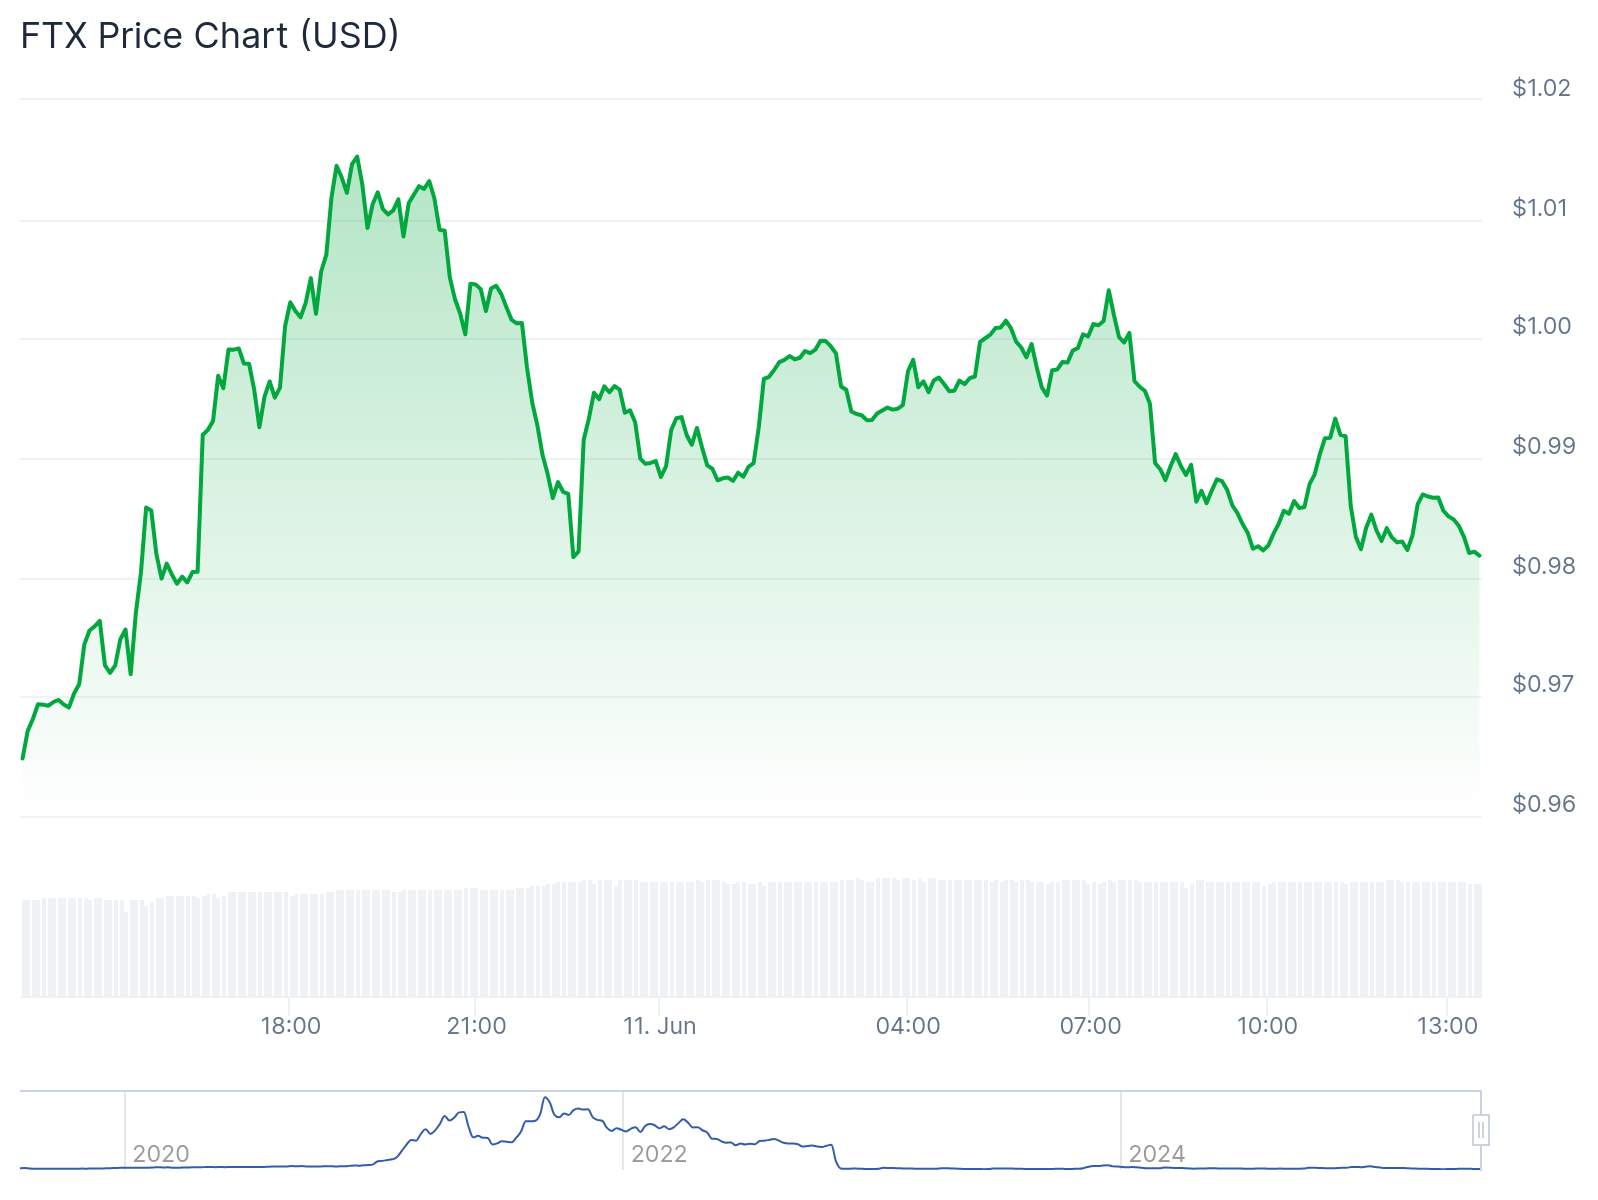Click the FTX Price Chart (USD) title
Viewport: 1598px width, 1200px height.
[x=210, y=36]
